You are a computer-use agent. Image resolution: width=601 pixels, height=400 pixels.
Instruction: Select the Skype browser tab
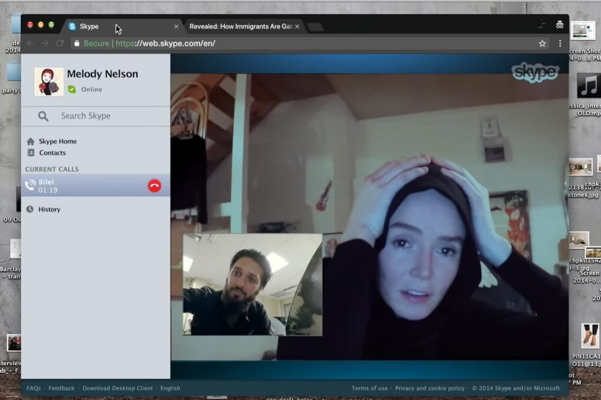[x=120, y=27]
